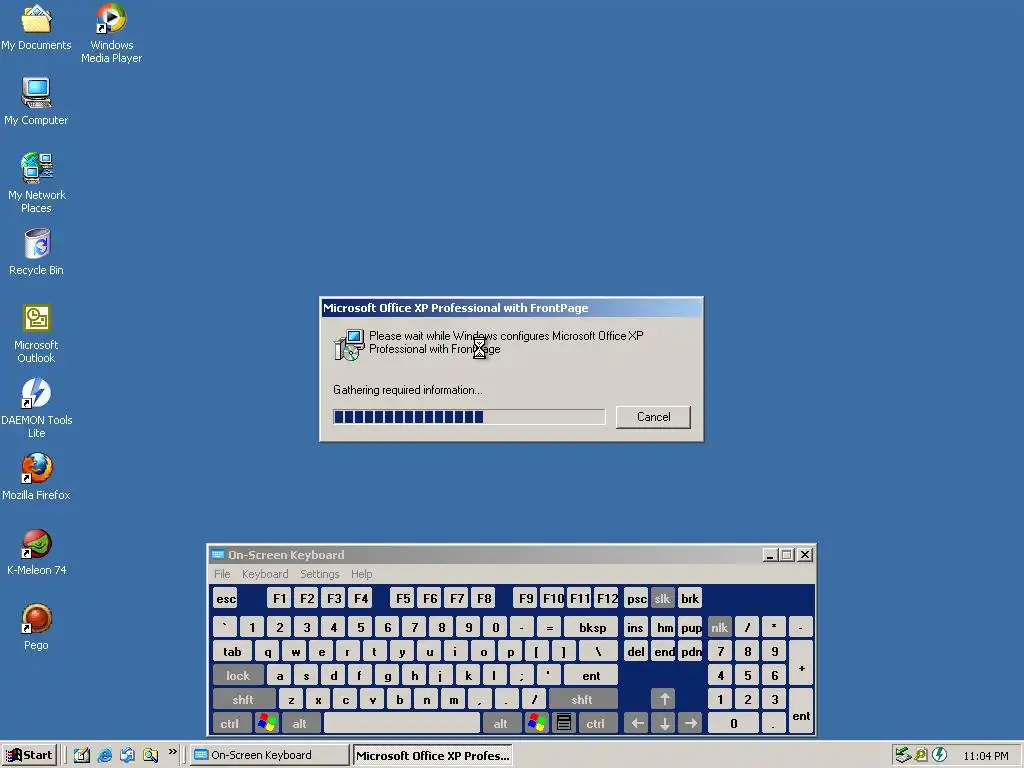The height and width of the screenshot is (768, 1024).
Task: Click the bksp key
Action: point(591,627)
